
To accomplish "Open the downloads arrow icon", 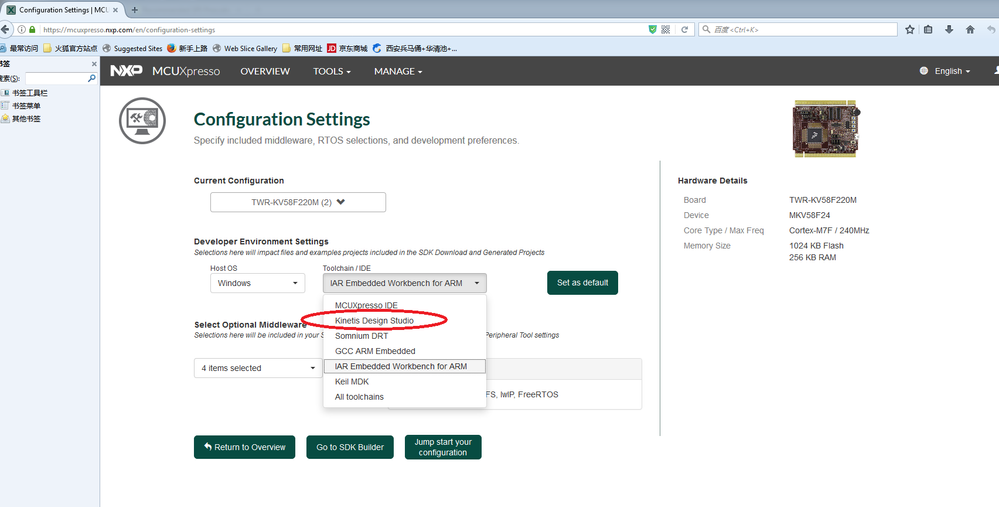I will point(949,29).
